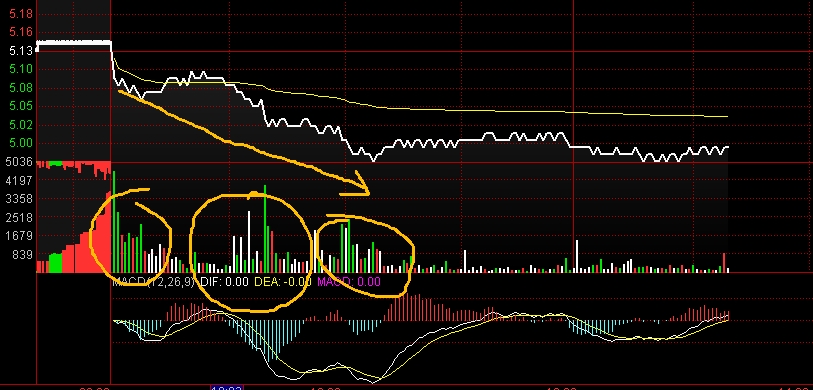Select the yellow DEA: -0.00 readout
Viewport: 813px width, 390px height.
click(x=283, y=282)
